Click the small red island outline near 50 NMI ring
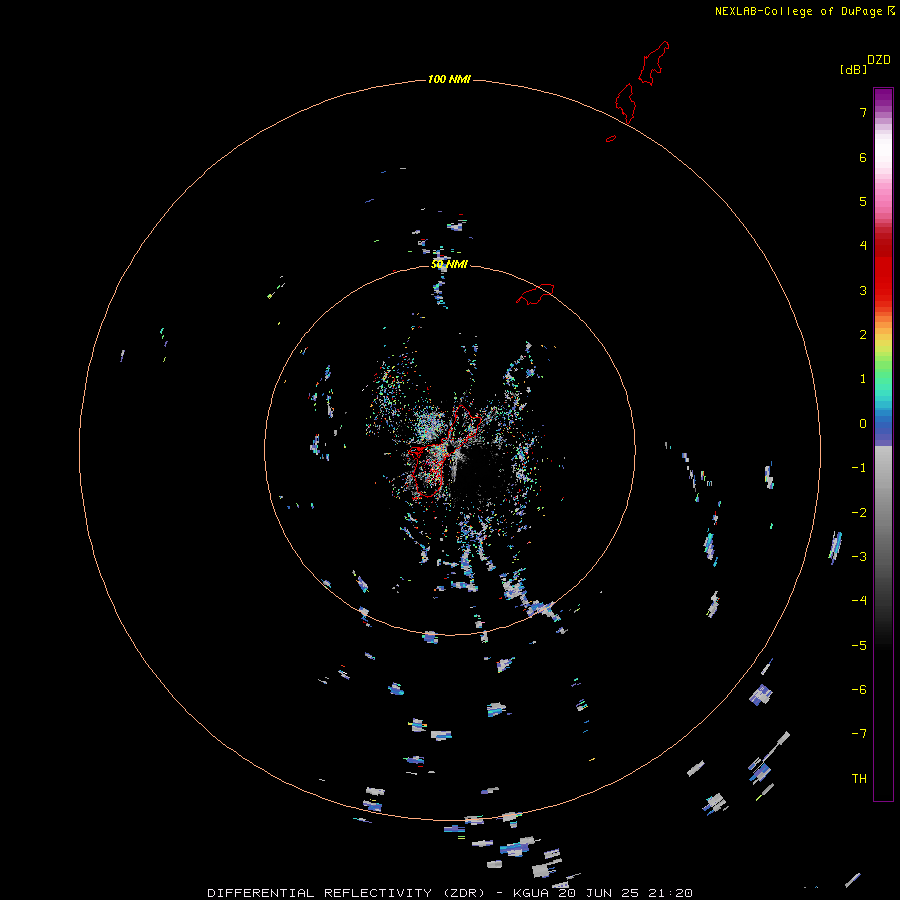Image resolution: width=900 pixels, height=900 pixels. [535, 294]
